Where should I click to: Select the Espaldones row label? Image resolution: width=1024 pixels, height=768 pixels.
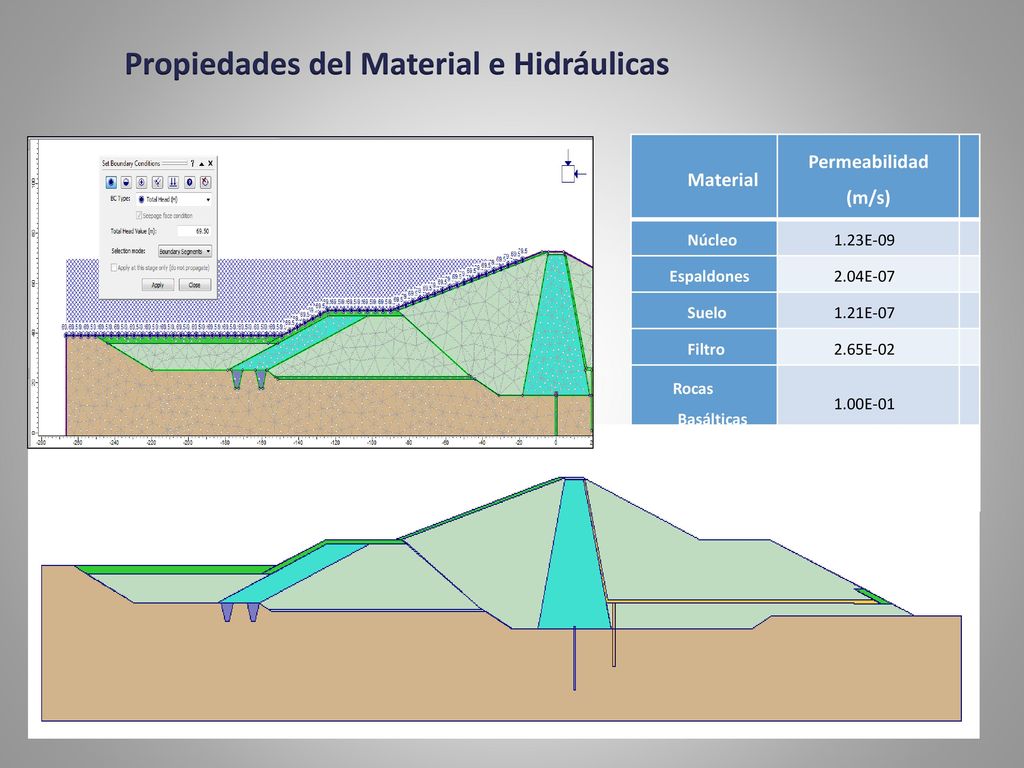pos(704,276)
